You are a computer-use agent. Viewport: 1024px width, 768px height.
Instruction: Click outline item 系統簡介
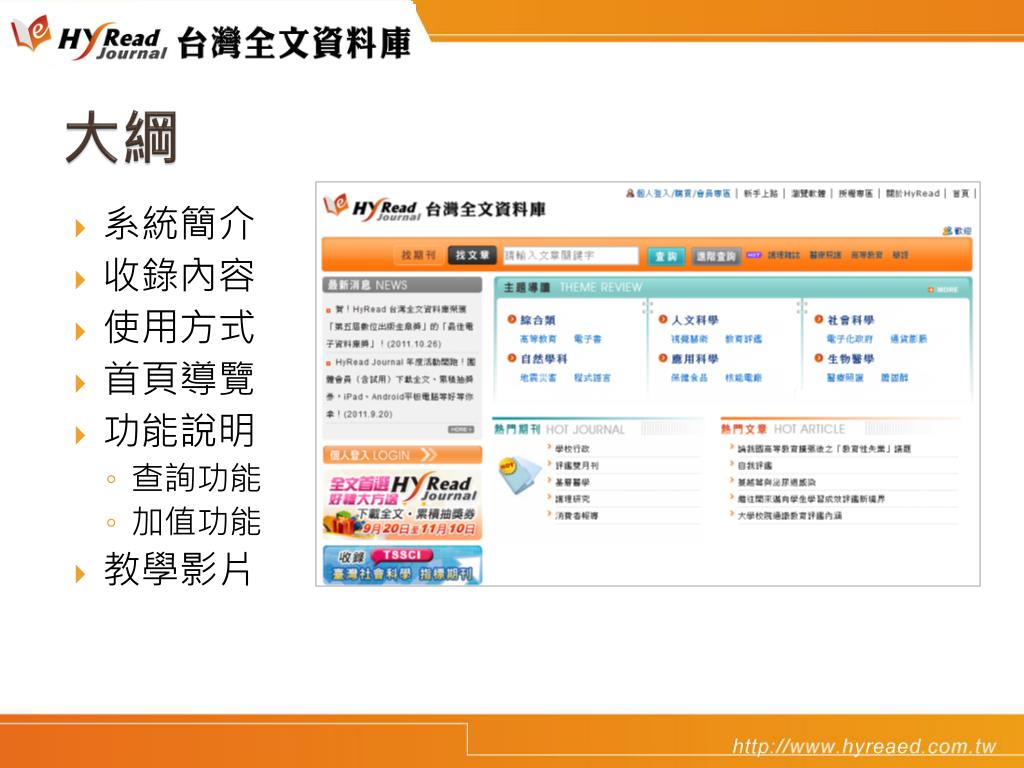(179, 223)
